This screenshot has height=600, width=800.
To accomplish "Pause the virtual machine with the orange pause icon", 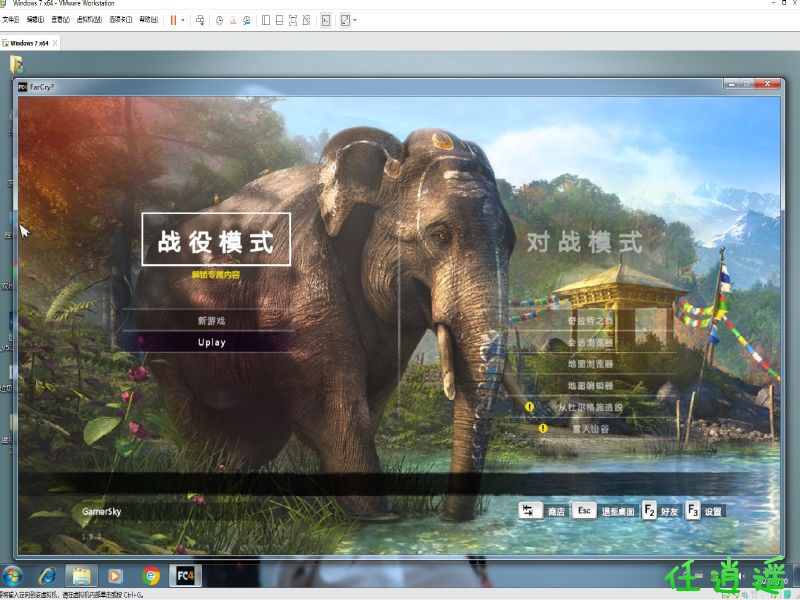I will pos(173,20).
